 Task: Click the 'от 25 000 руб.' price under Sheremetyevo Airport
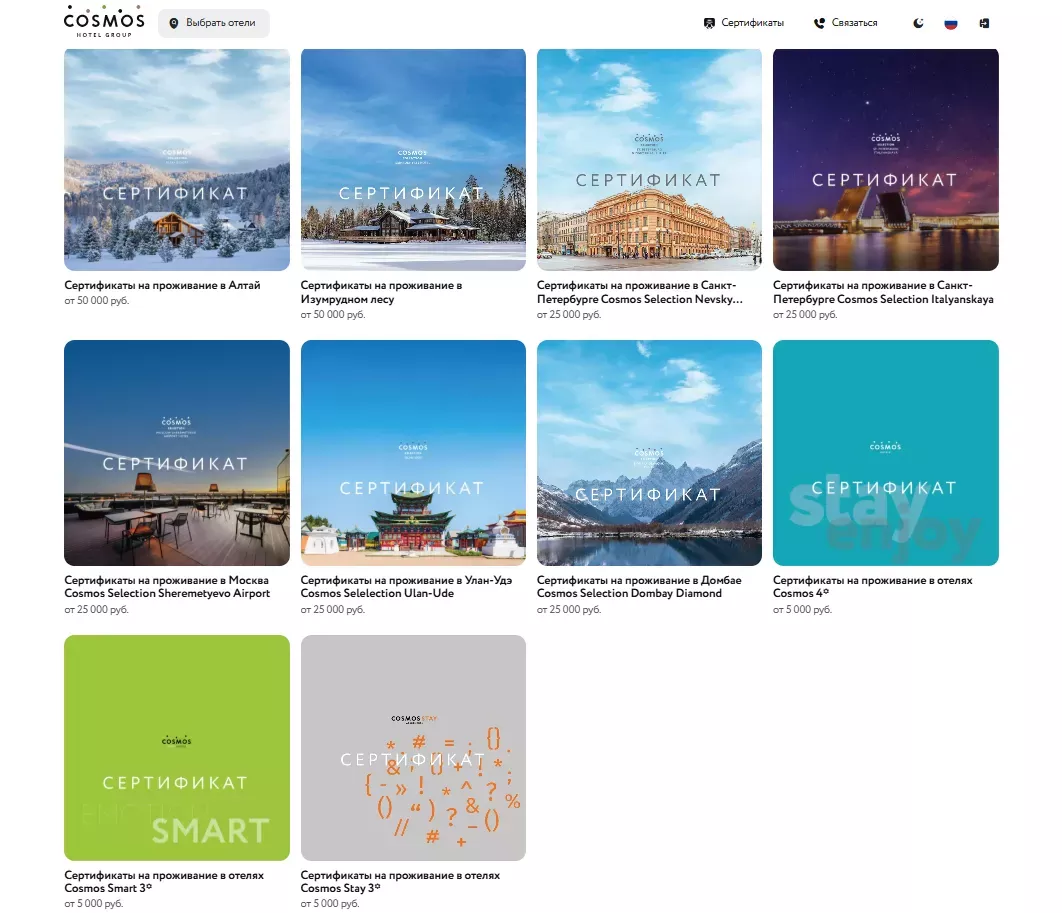tap(97, 610)
